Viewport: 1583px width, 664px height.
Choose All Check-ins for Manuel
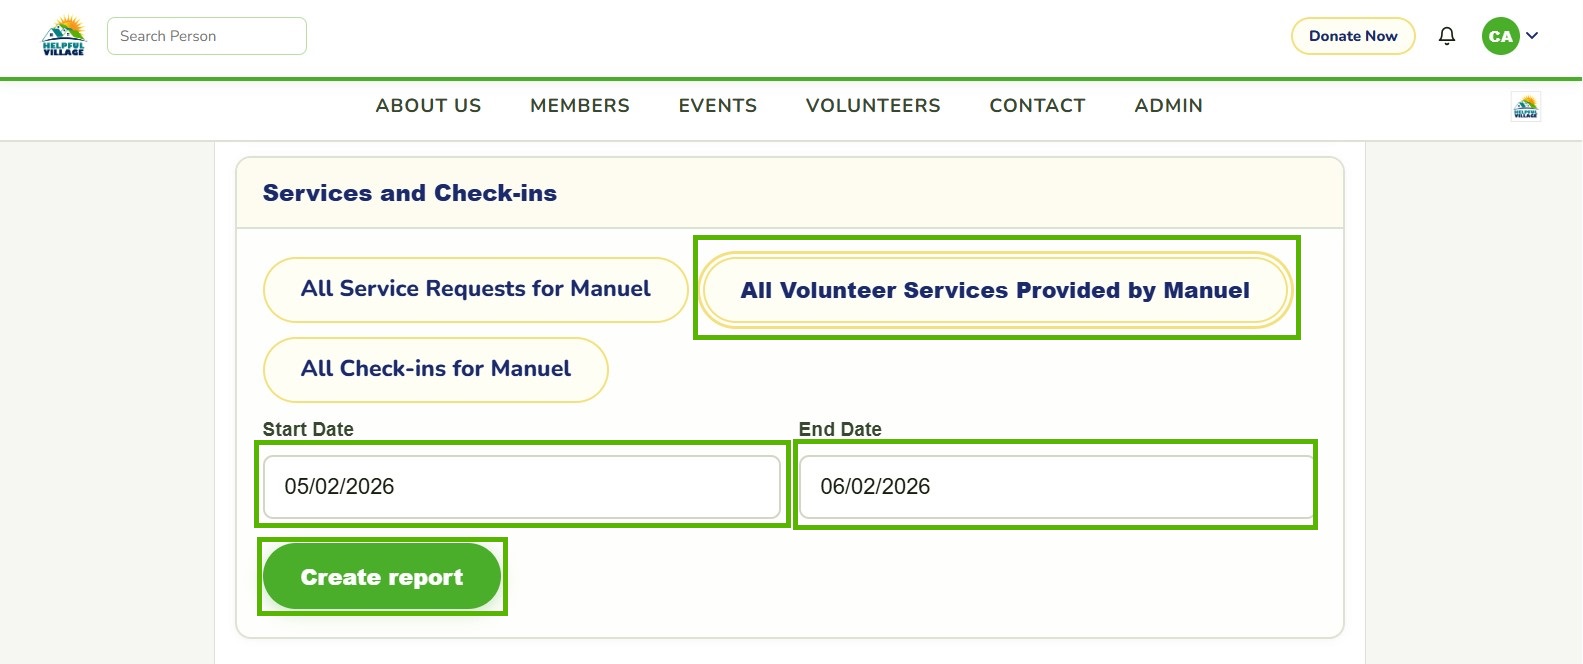[x=435, y=370]
